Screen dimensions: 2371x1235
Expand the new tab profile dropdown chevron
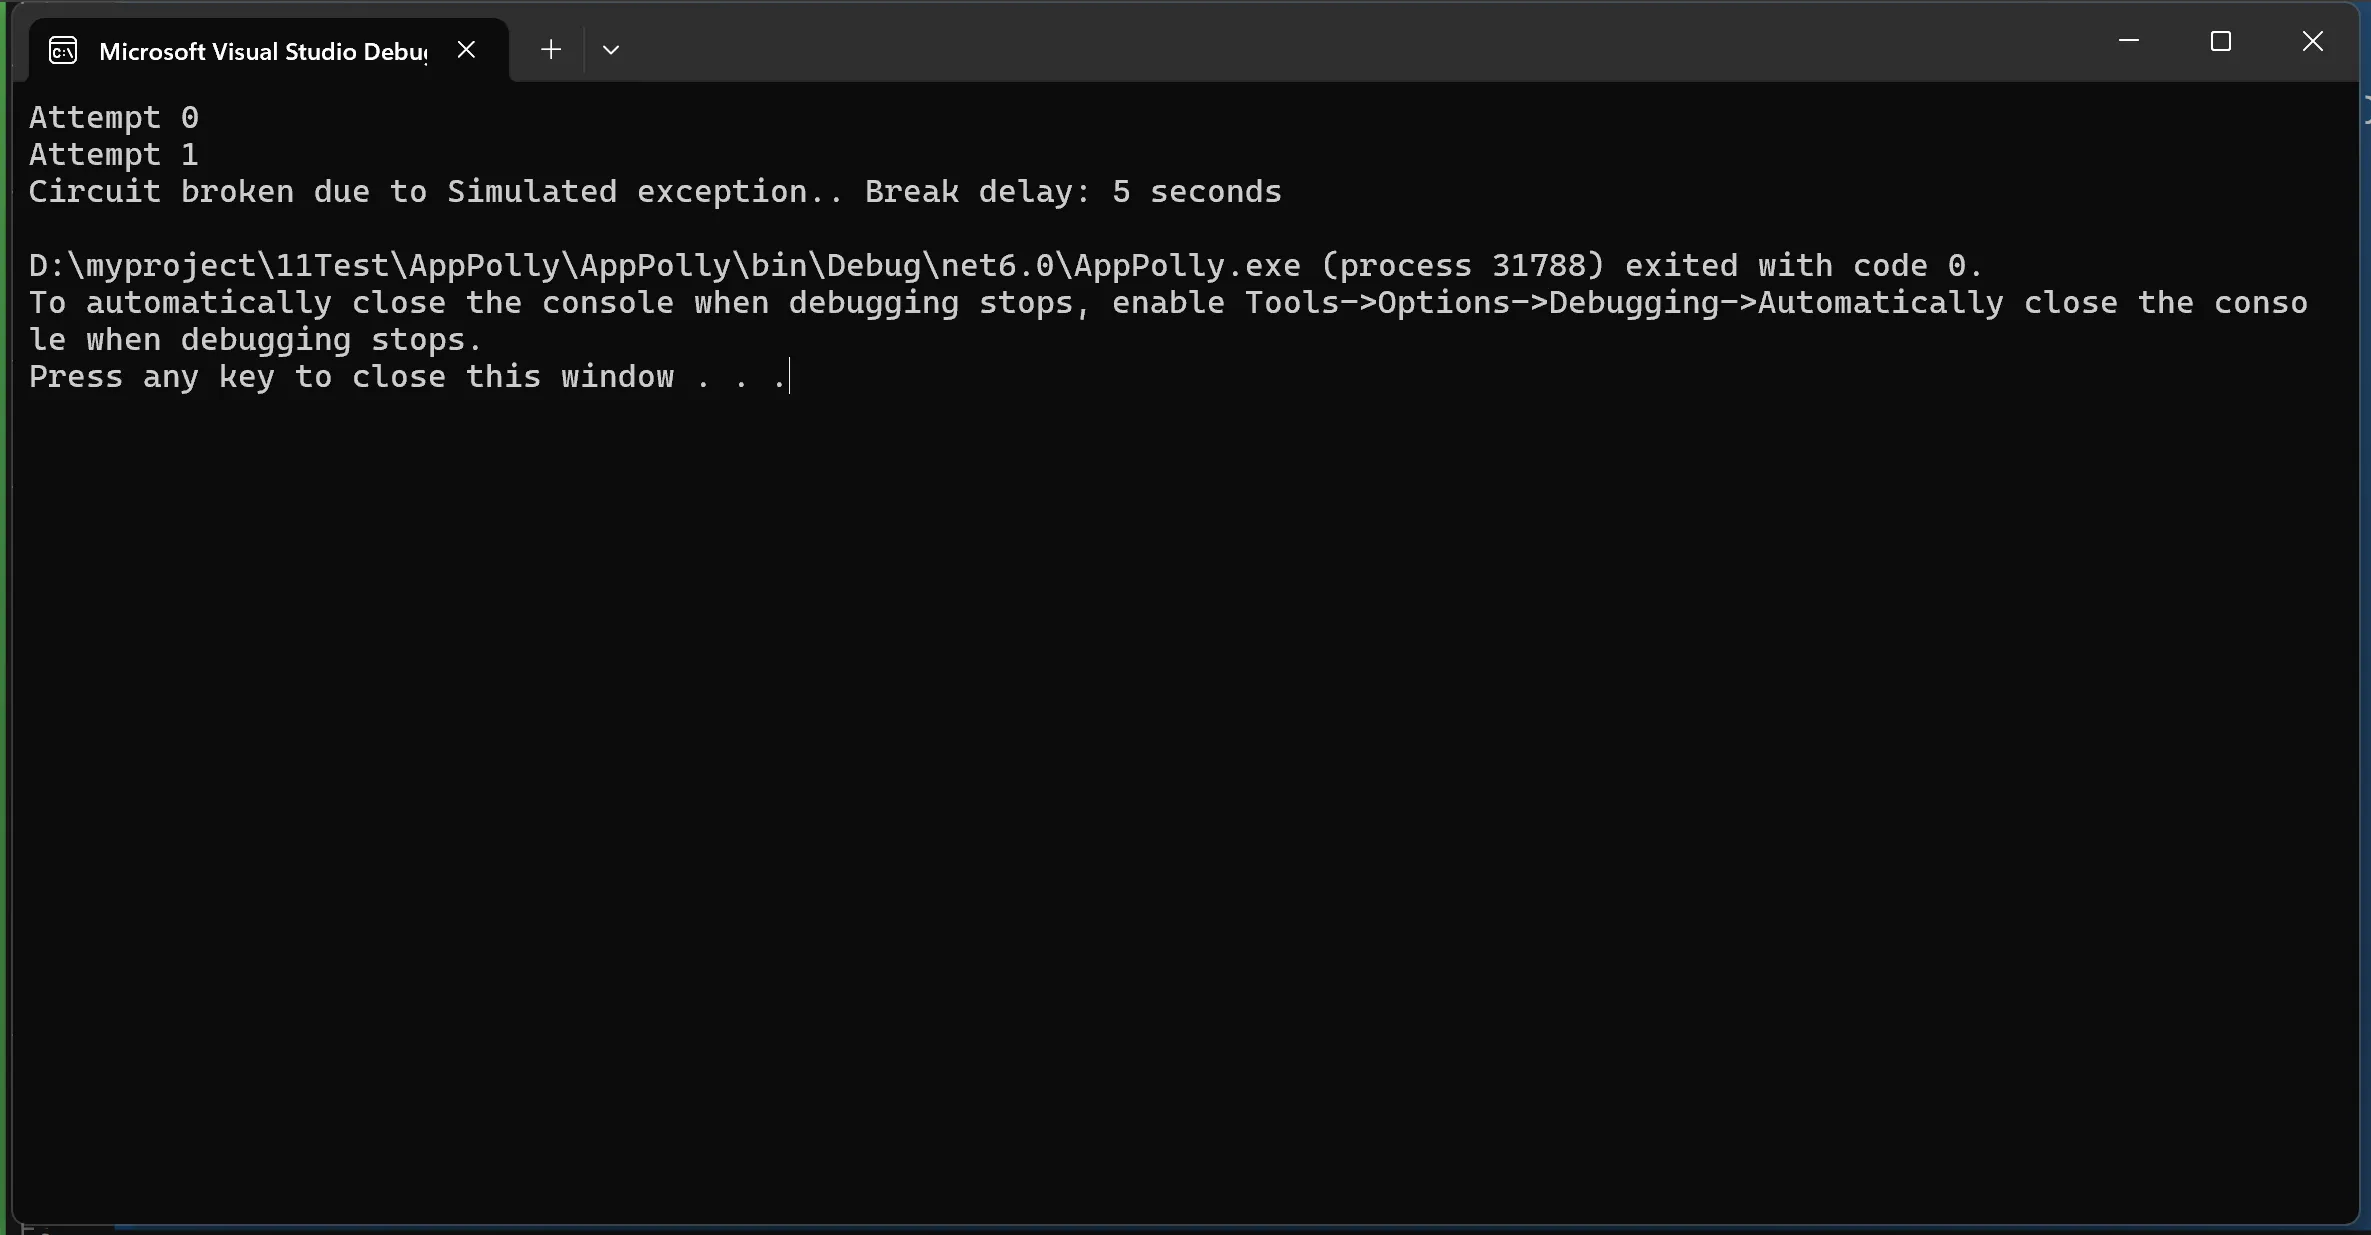click(x=611, y=50)
